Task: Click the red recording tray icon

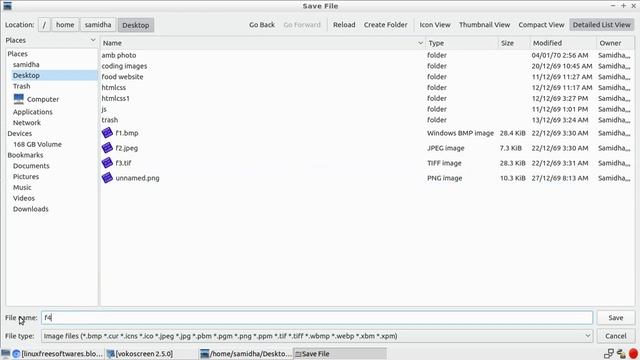Action: (x=633, y=353)
